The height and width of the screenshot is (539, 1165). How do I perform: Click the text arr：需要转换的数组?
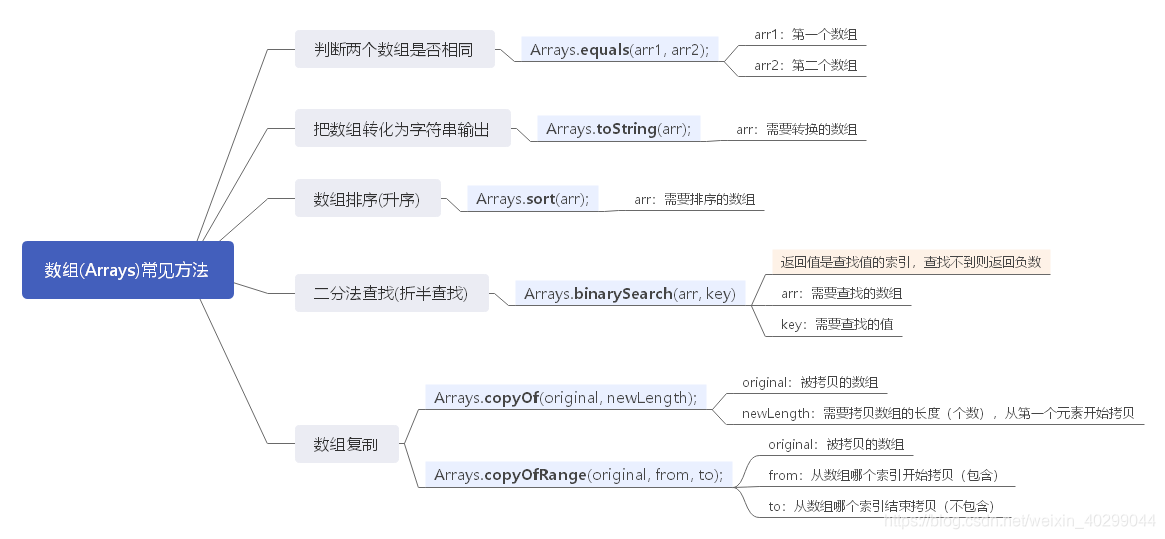point(796,129)
